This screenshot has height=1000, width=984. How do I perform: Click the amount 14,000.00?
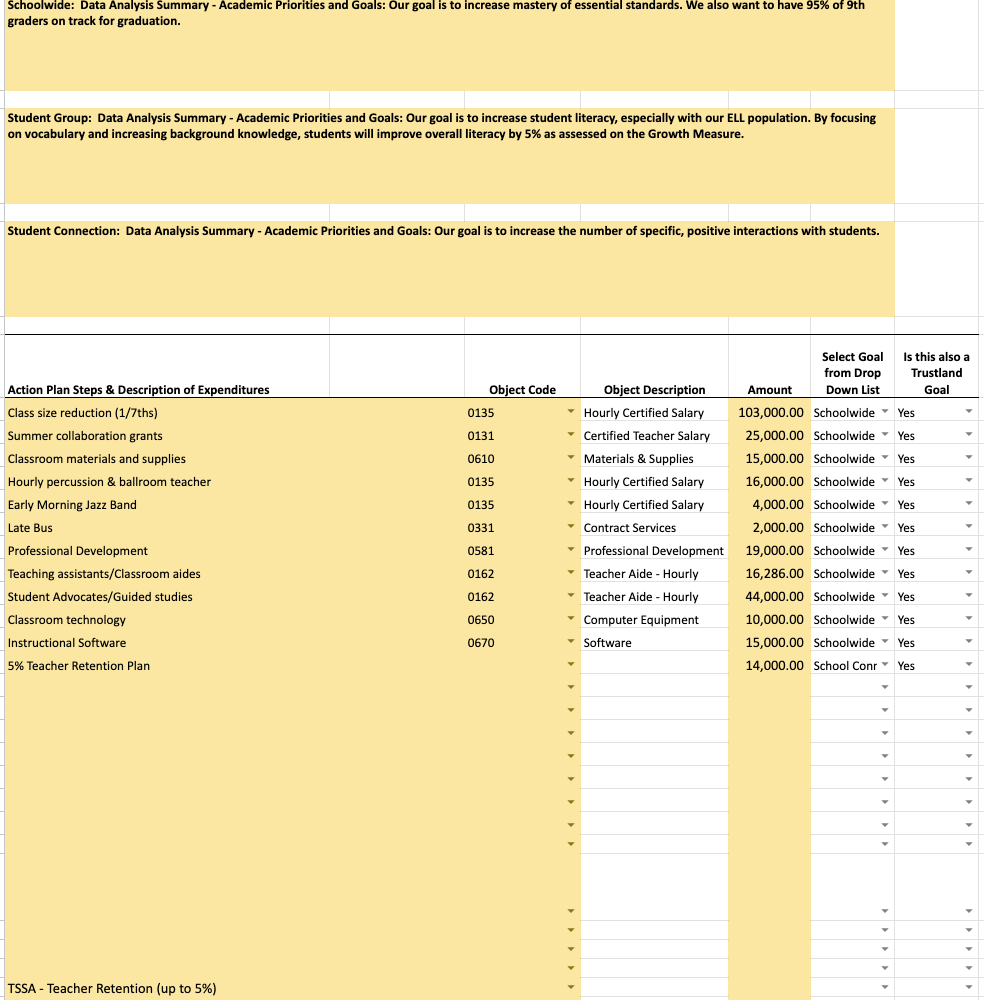(x=774, y=665)
